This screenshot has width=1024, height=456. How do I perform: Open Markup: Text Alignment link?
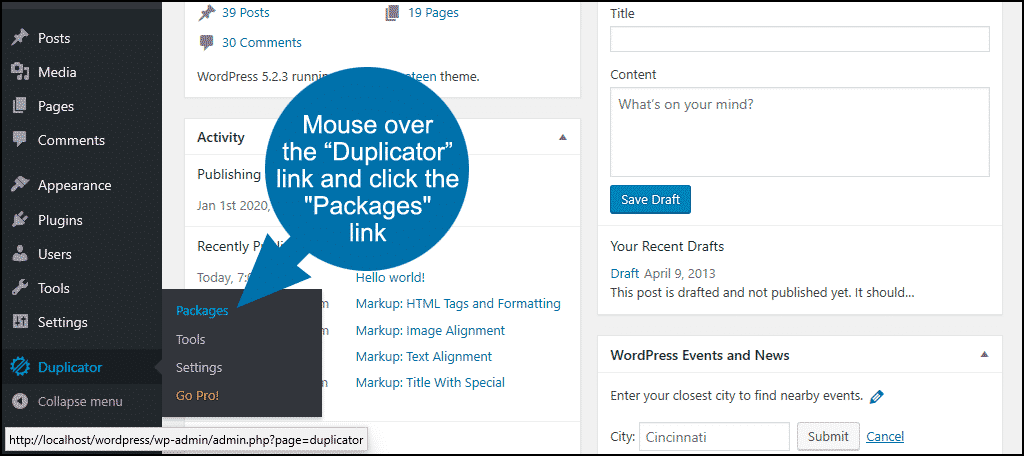pos(424,357)
